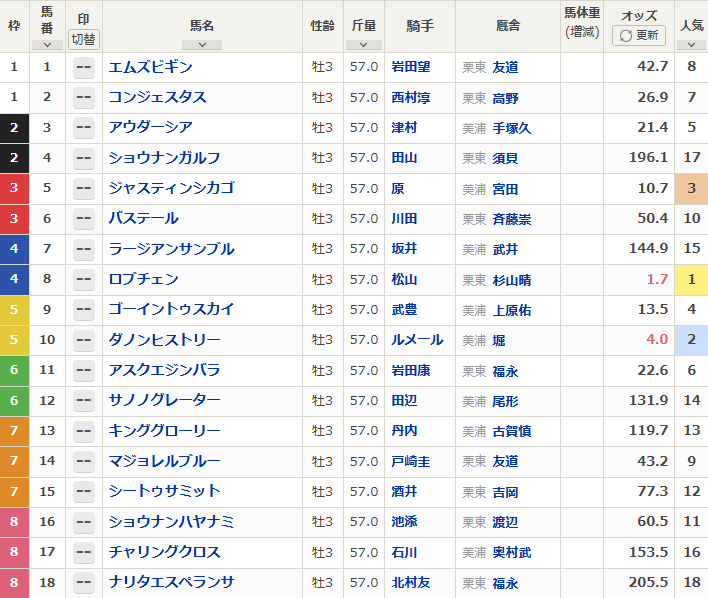The image size is (708, 598).
Task: Click odds value 205.5
Action: (x=648, y=582)
